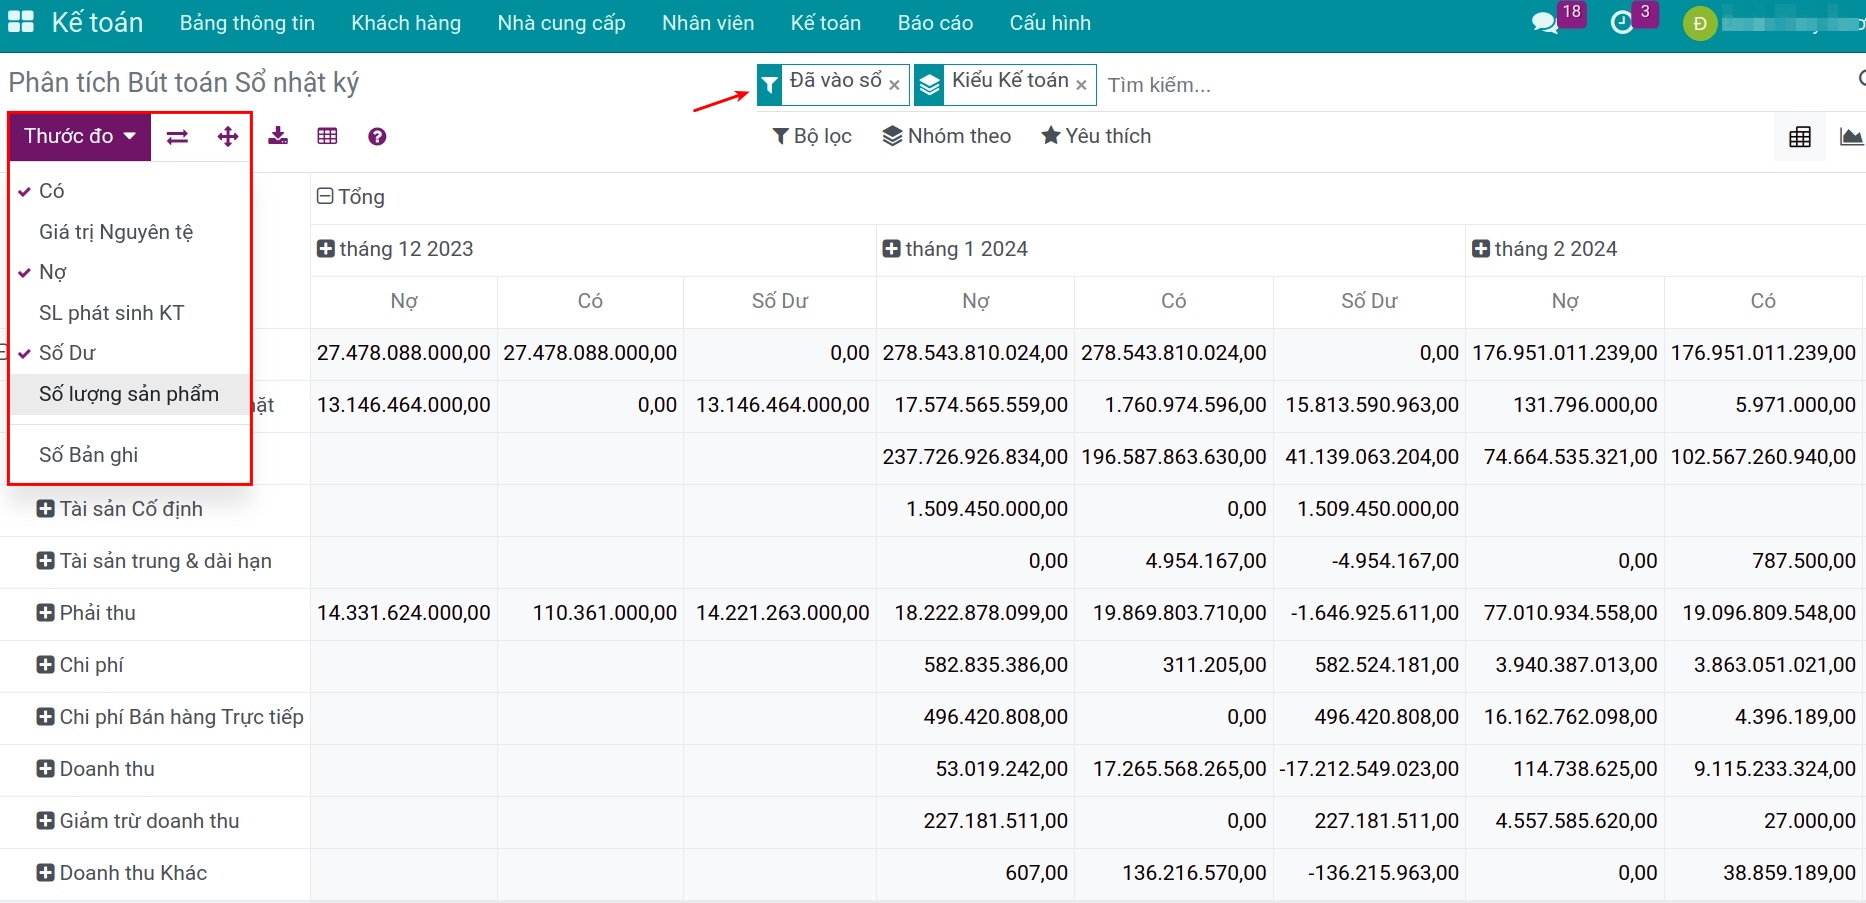Switch to pivot table view
This screenshot has height=903, width=1866.
coord(1800,137)
